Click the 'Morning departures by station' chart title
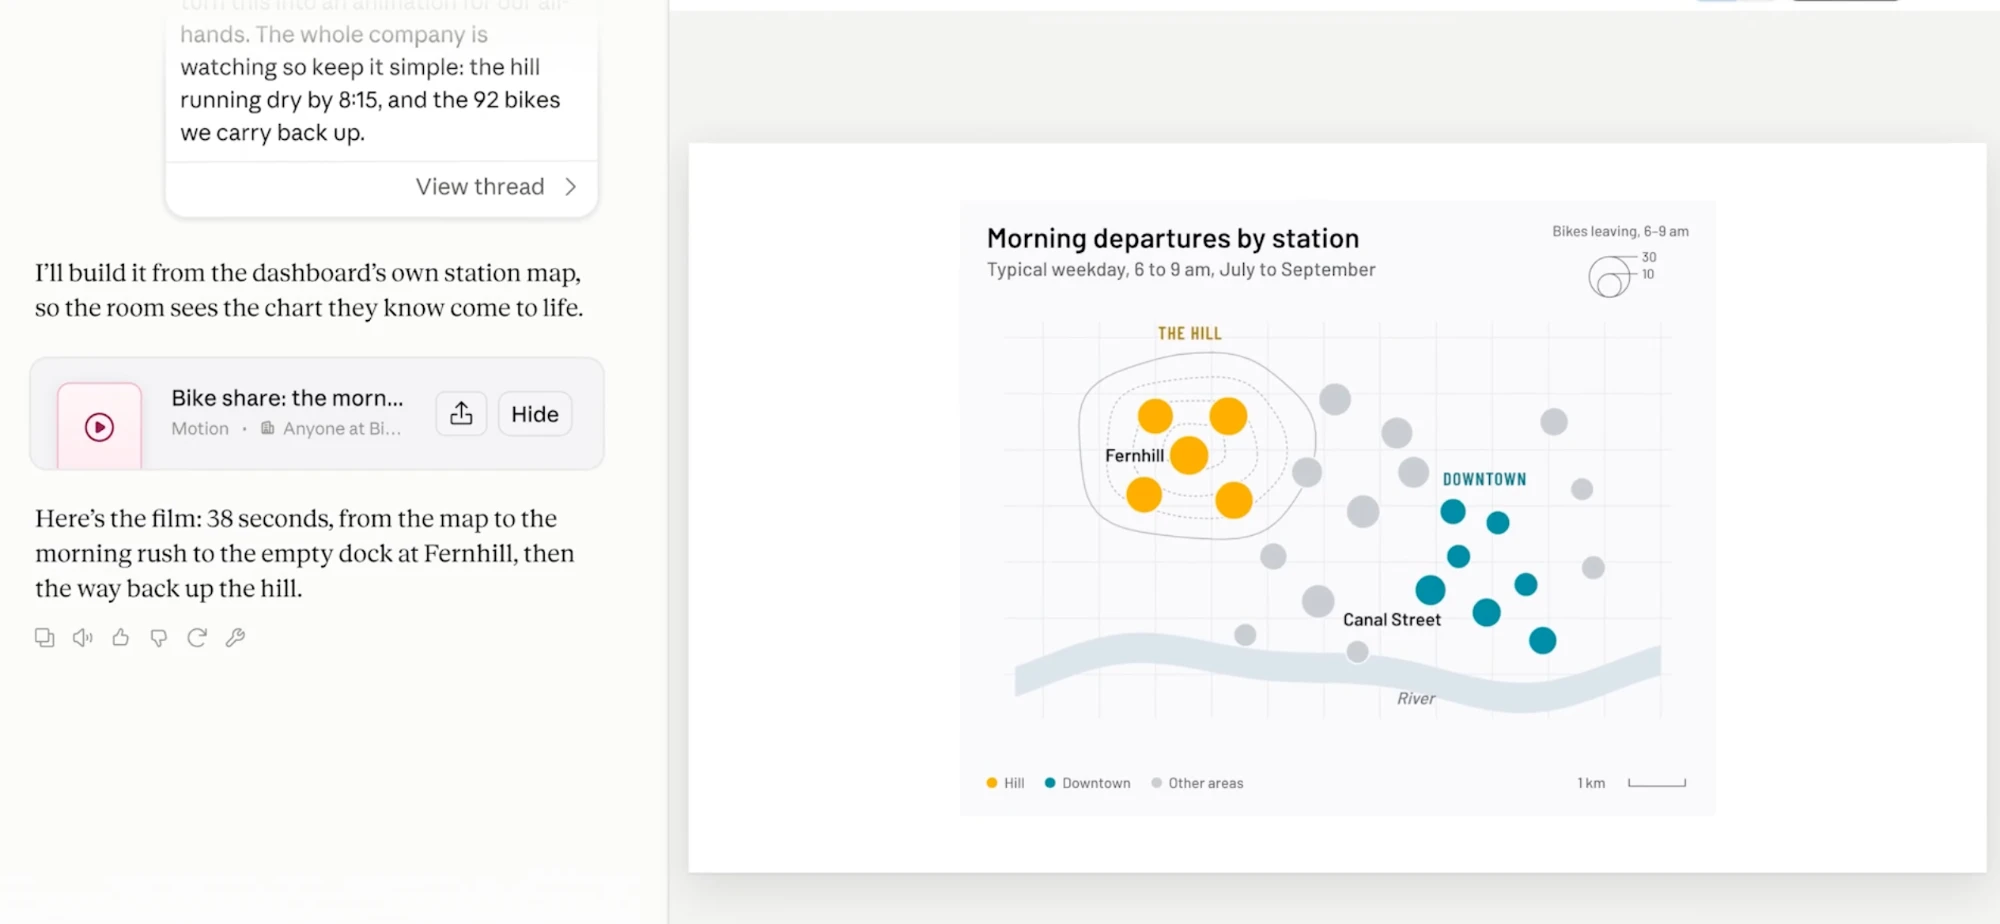The image size is (2000, 924). (1173, 239)
